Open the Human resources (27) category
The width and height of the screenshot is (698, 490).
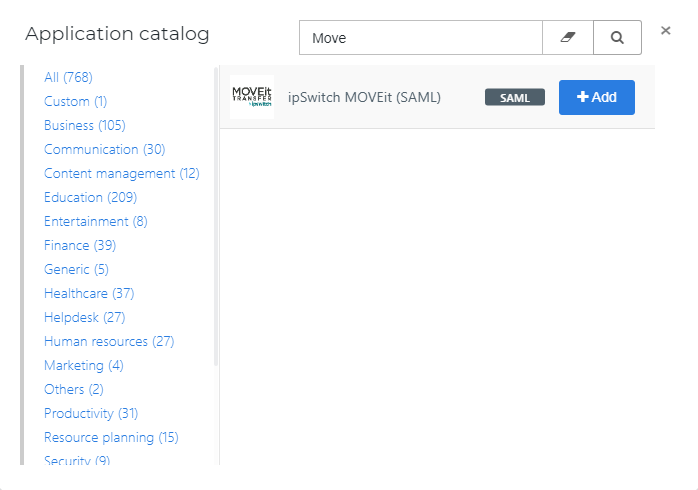pyautogui.click(x=109, y=342)
